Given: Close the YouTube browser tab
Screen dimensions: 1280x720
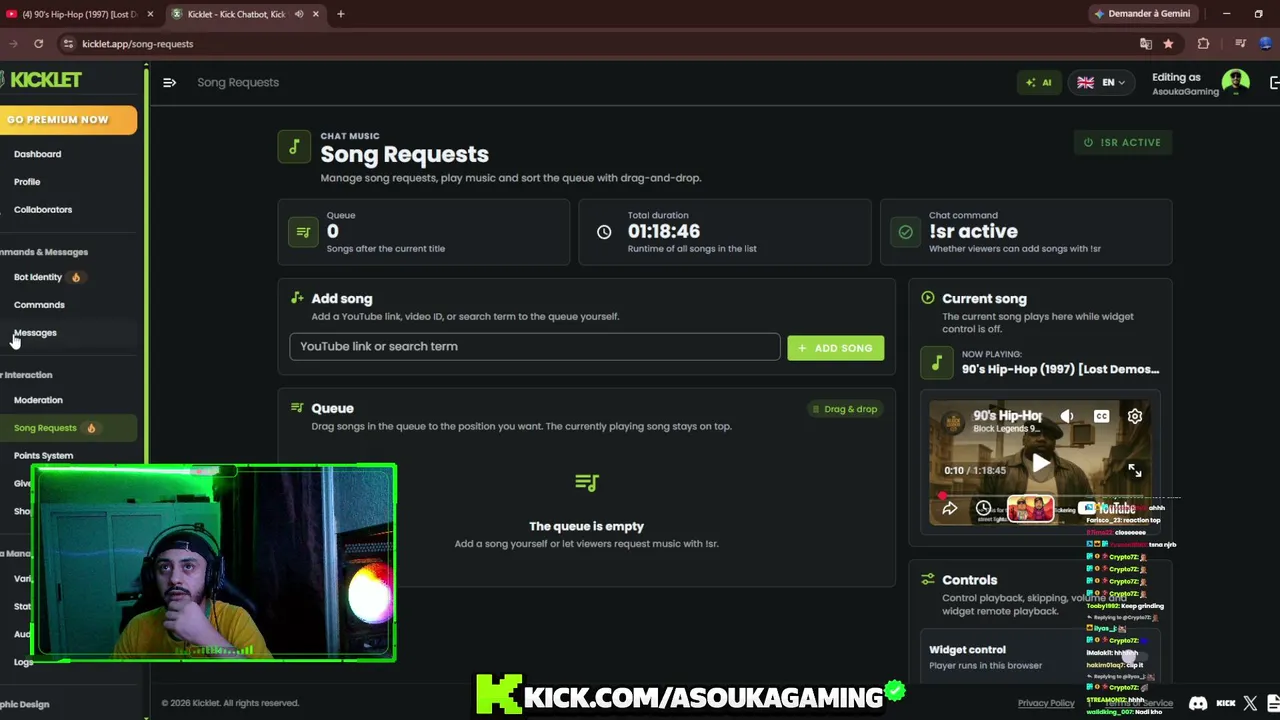Looking at the screenshot, I should tap(150, 14).
